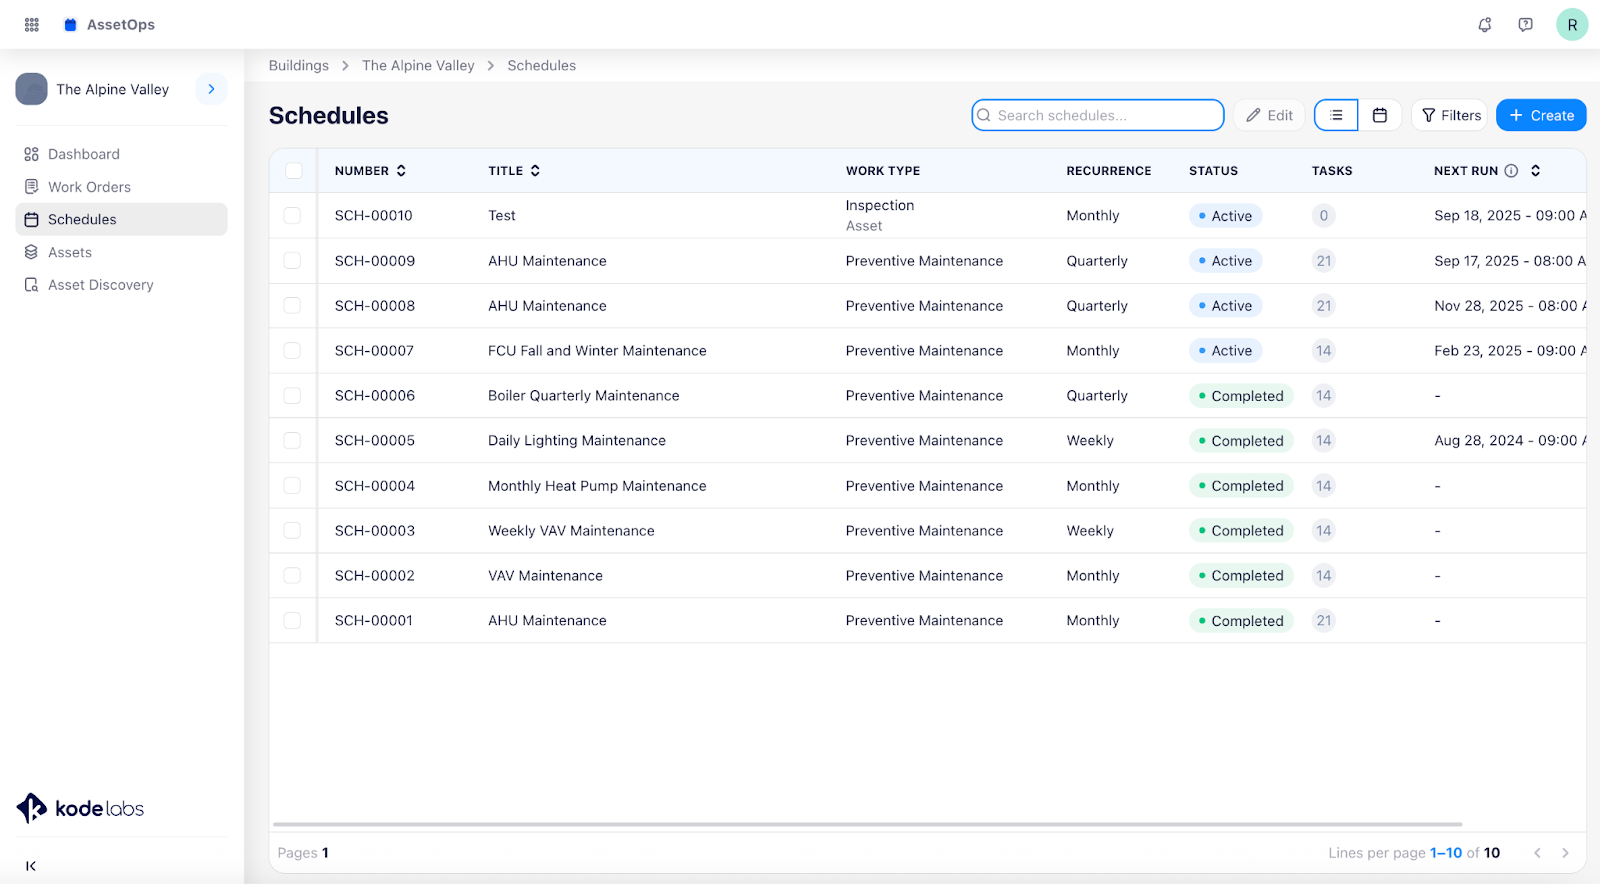Select the SCH-00007 row checkbox
The height and width of the screenshot is (884, 1600).
click(292, 351)
